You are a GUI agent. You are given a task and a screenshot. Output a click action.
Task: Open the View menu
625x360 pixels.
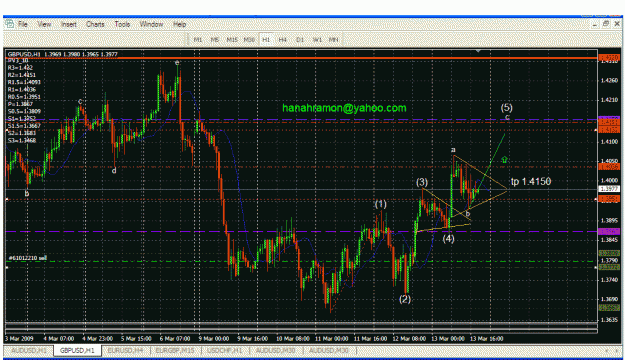(x=44, y=24)
